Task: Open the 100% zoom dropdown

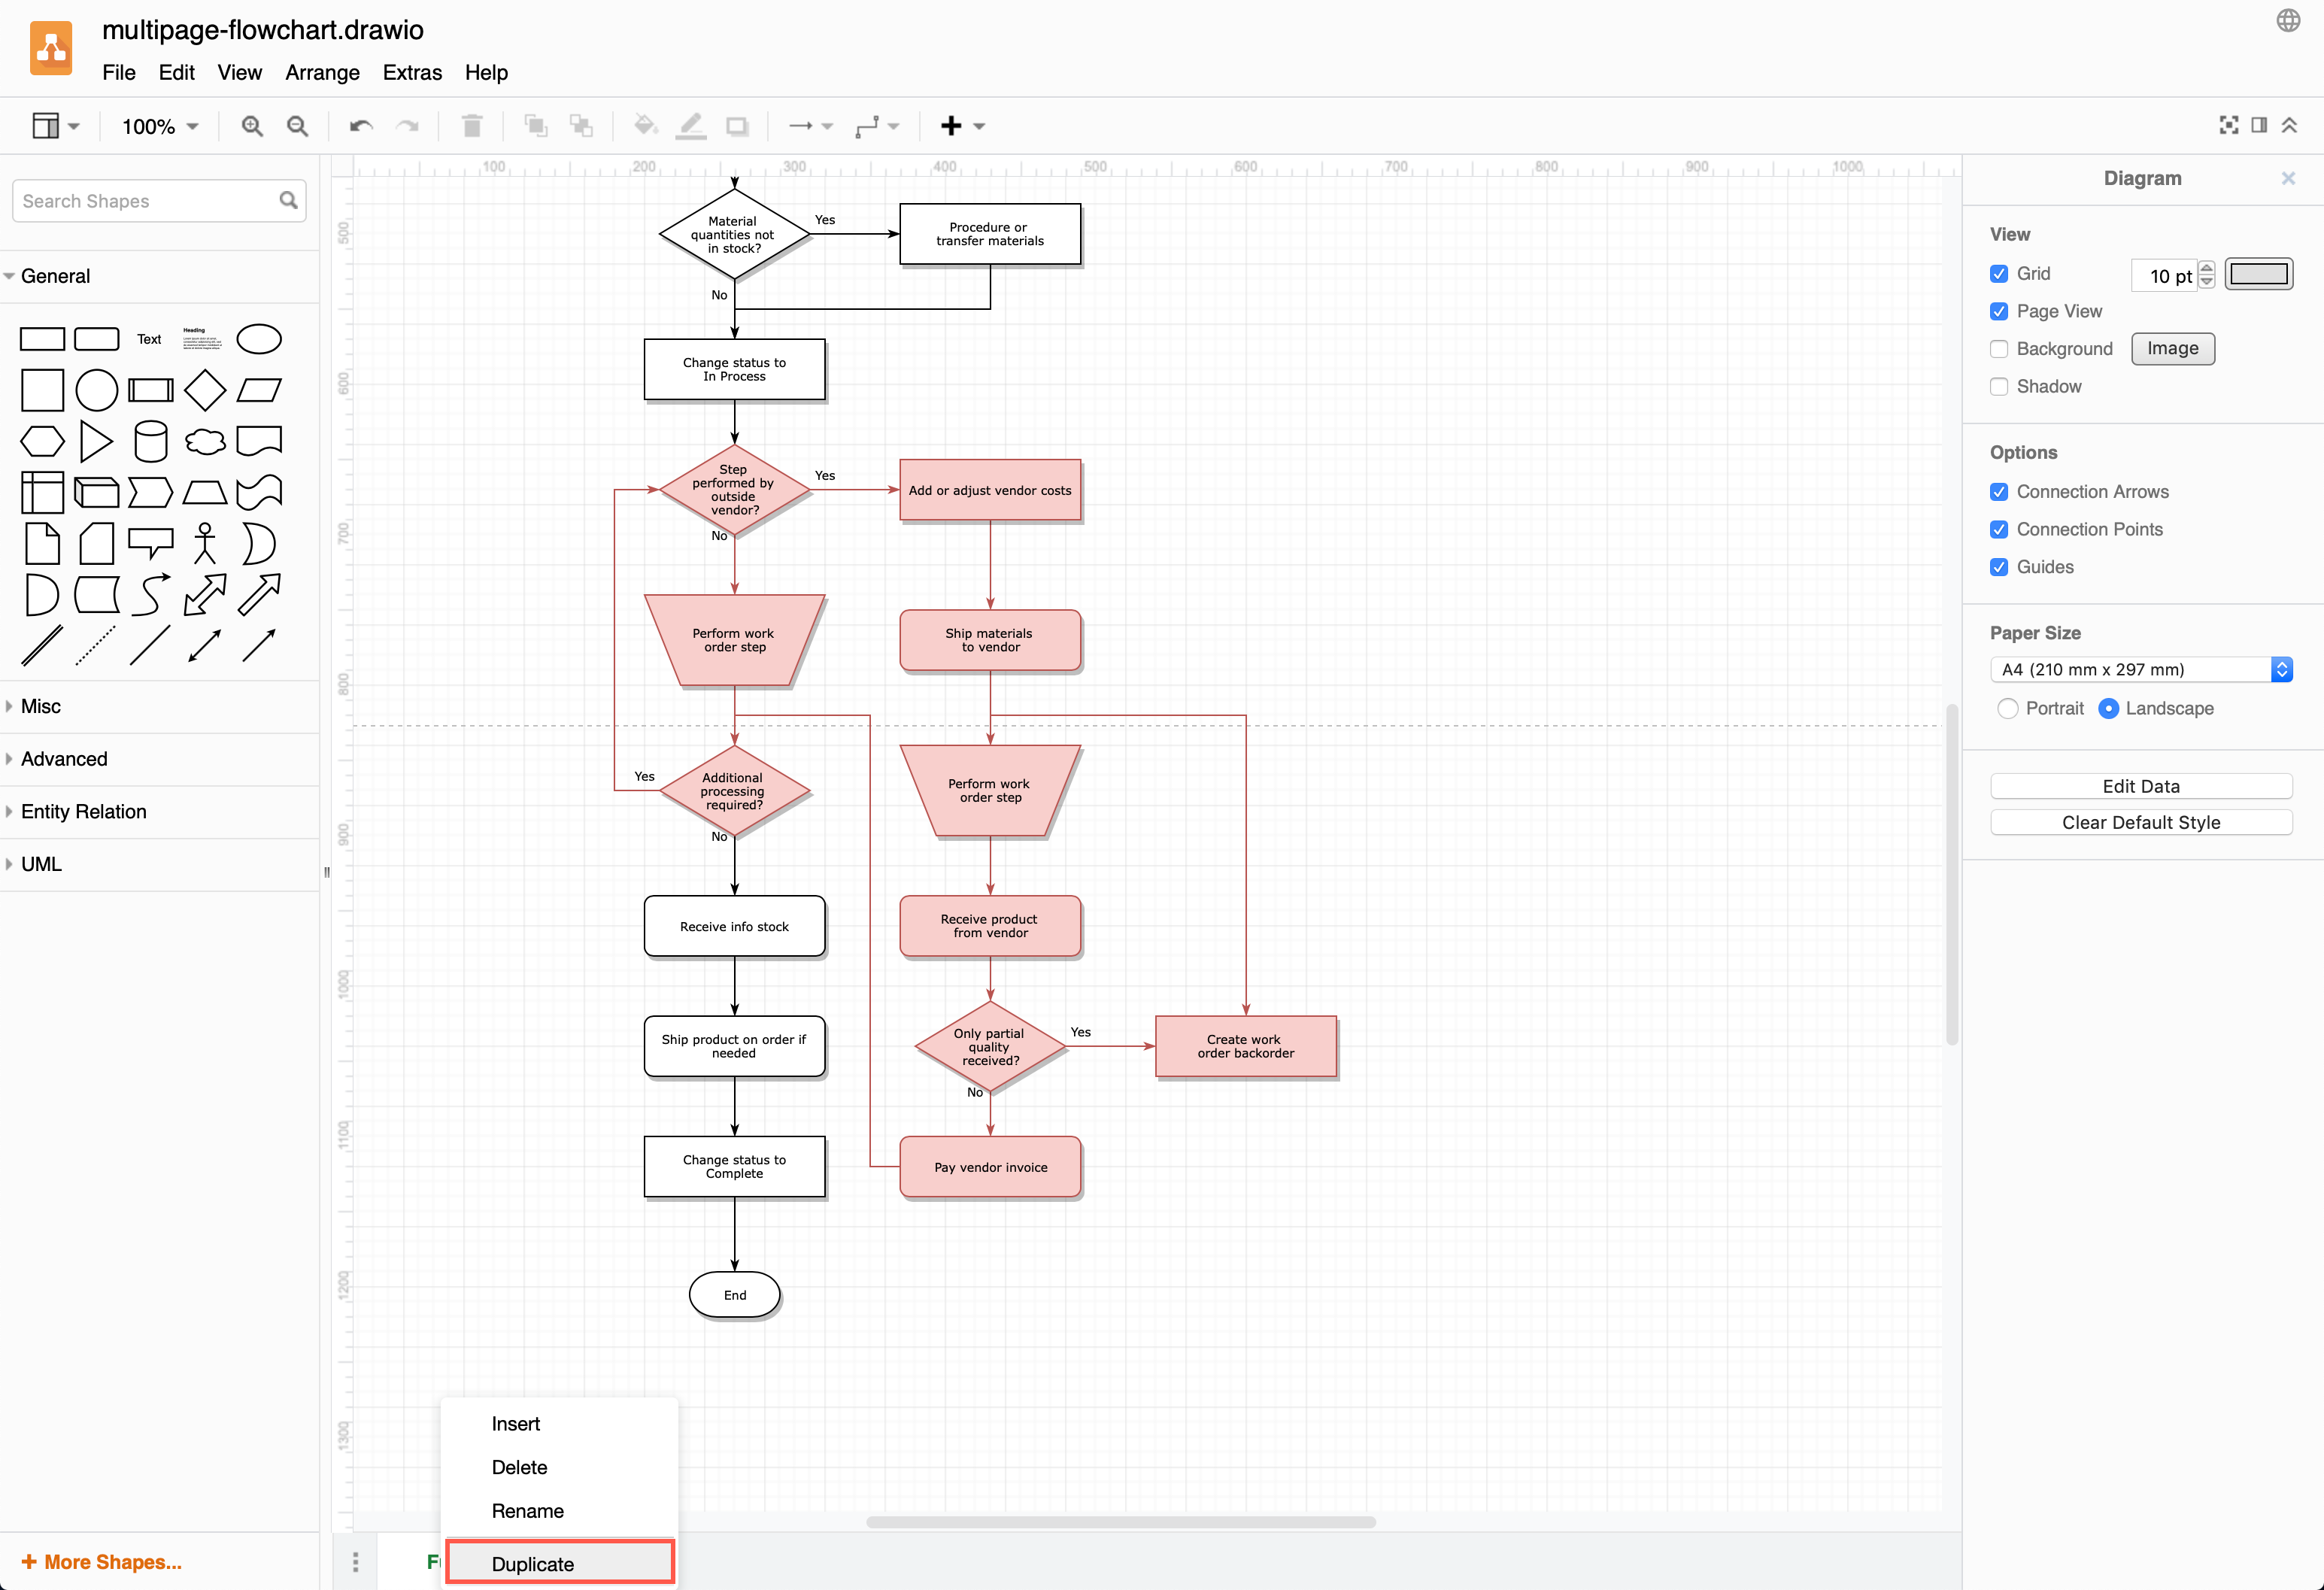Action: click(x=158, y=126)
